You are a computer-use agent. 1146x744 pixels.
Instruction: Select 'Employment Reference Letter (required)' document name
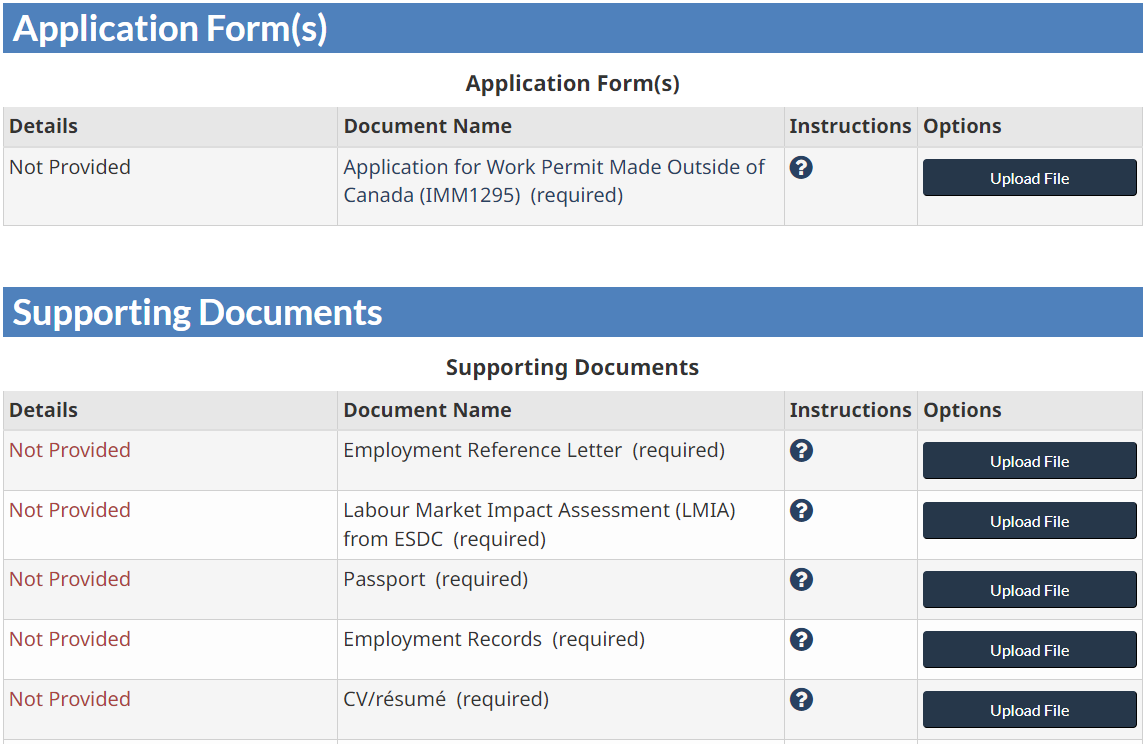coord(534,450)
